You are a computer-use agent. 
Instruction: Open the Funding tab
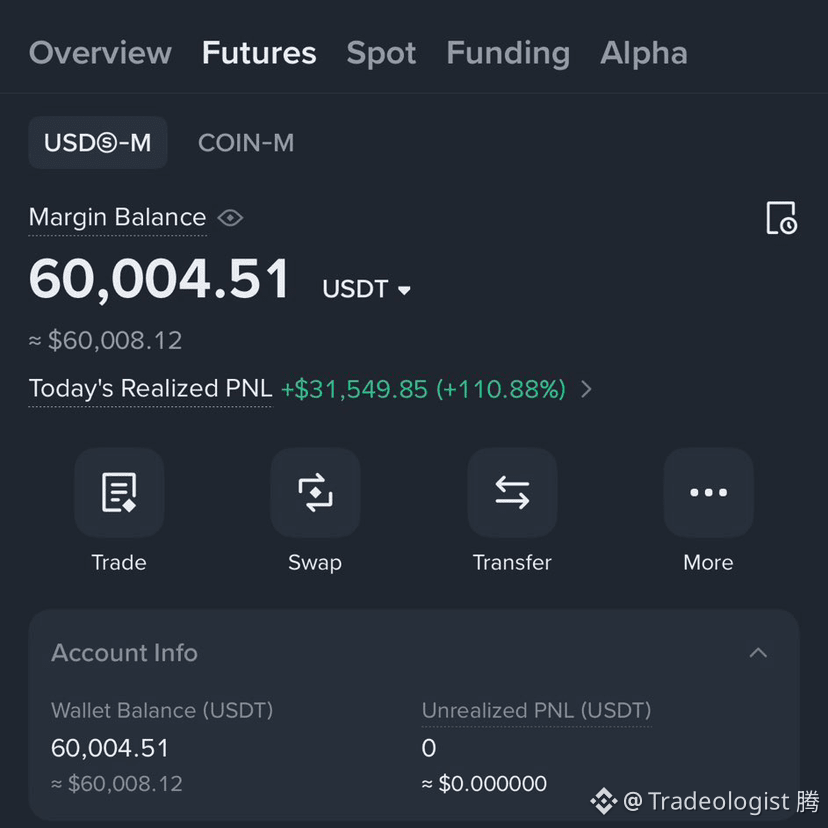[508, 53]
